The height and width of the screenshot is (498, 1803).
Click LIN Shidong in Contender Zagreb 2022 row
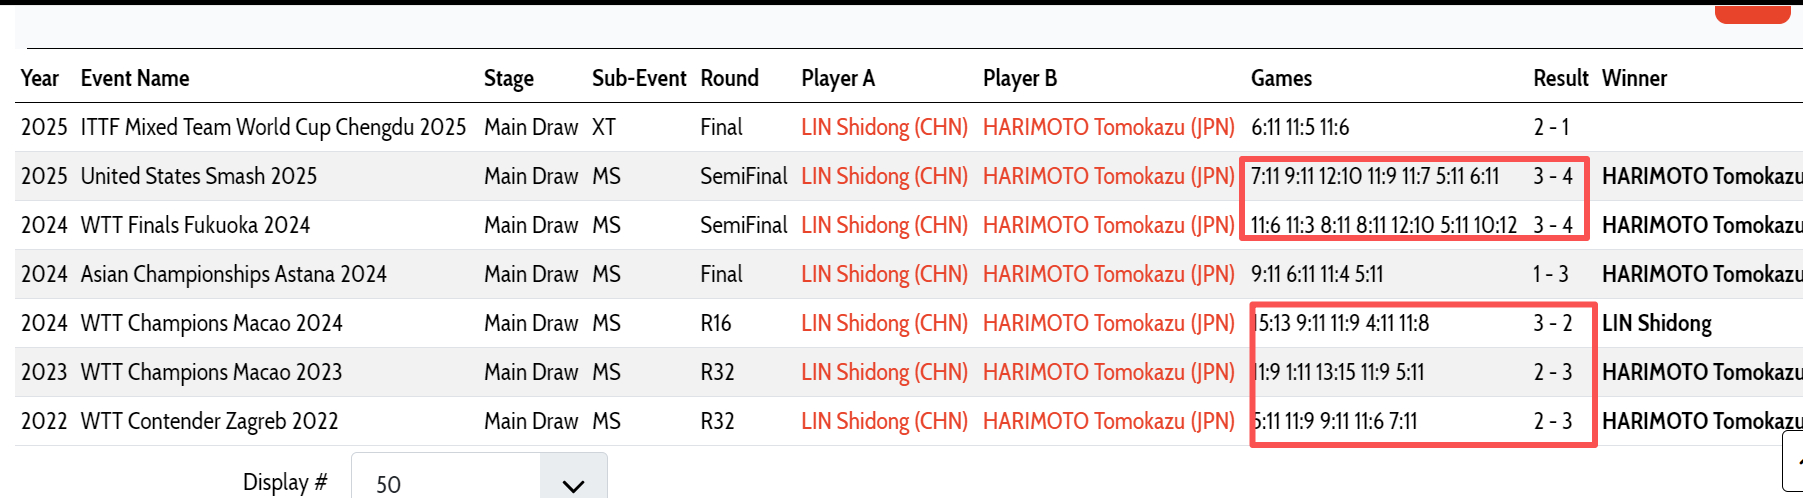[x=884, y=421]
